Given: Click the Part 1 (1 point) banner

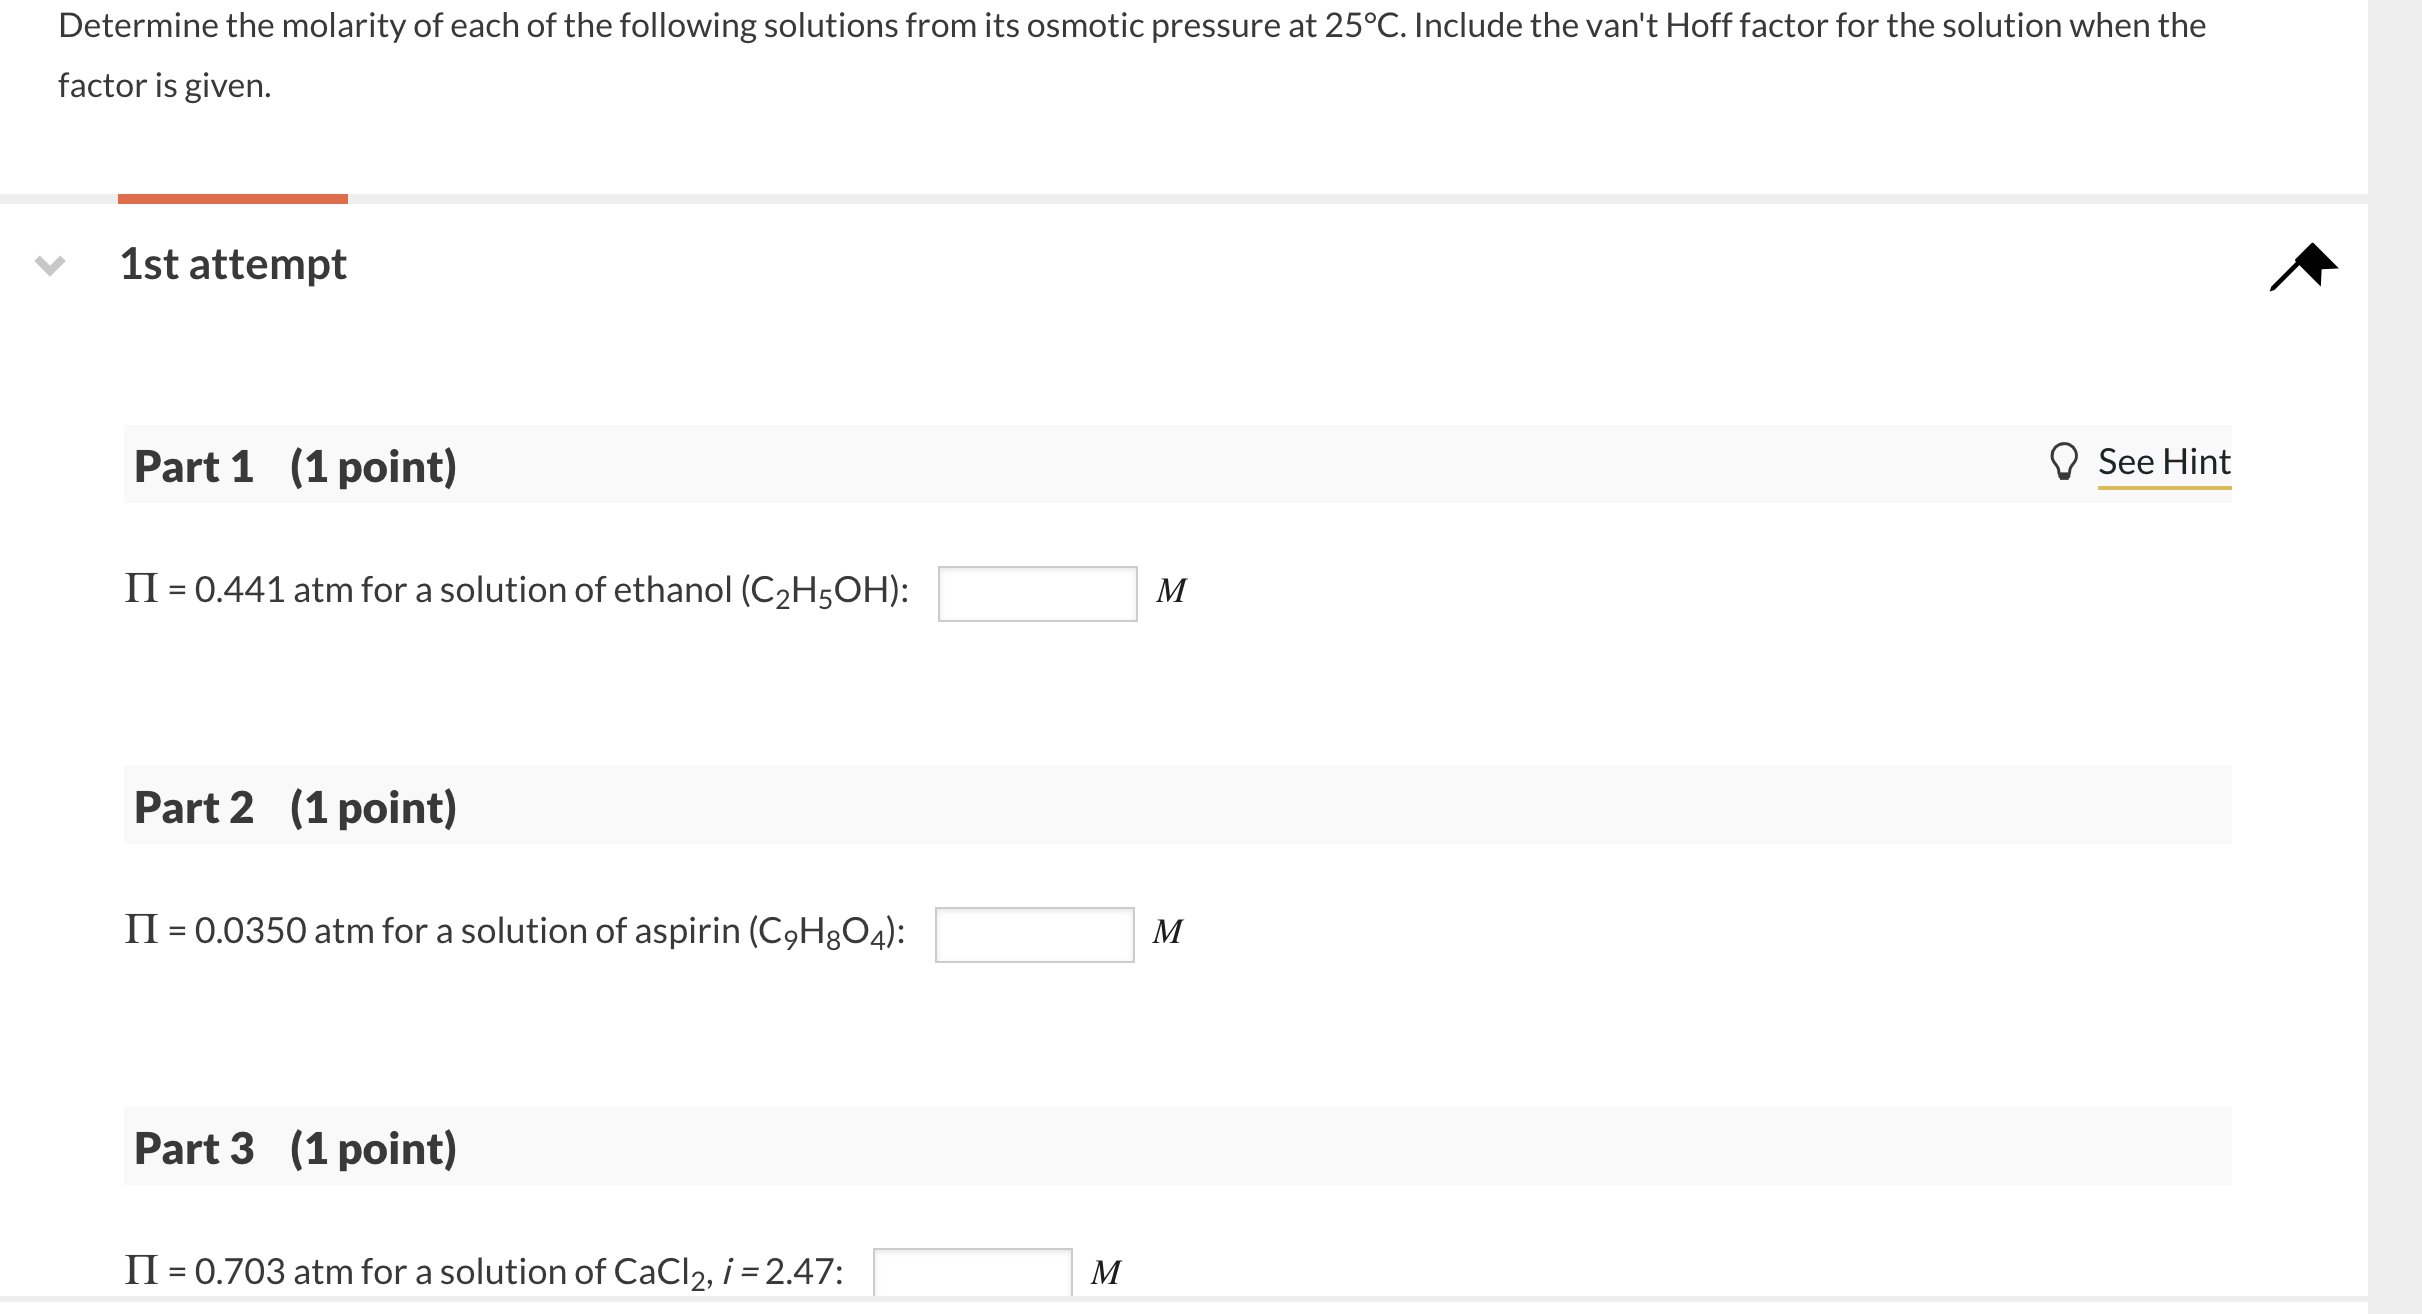Looking at the screenshot, I should pyautogui.click(x=1200, y=465).
